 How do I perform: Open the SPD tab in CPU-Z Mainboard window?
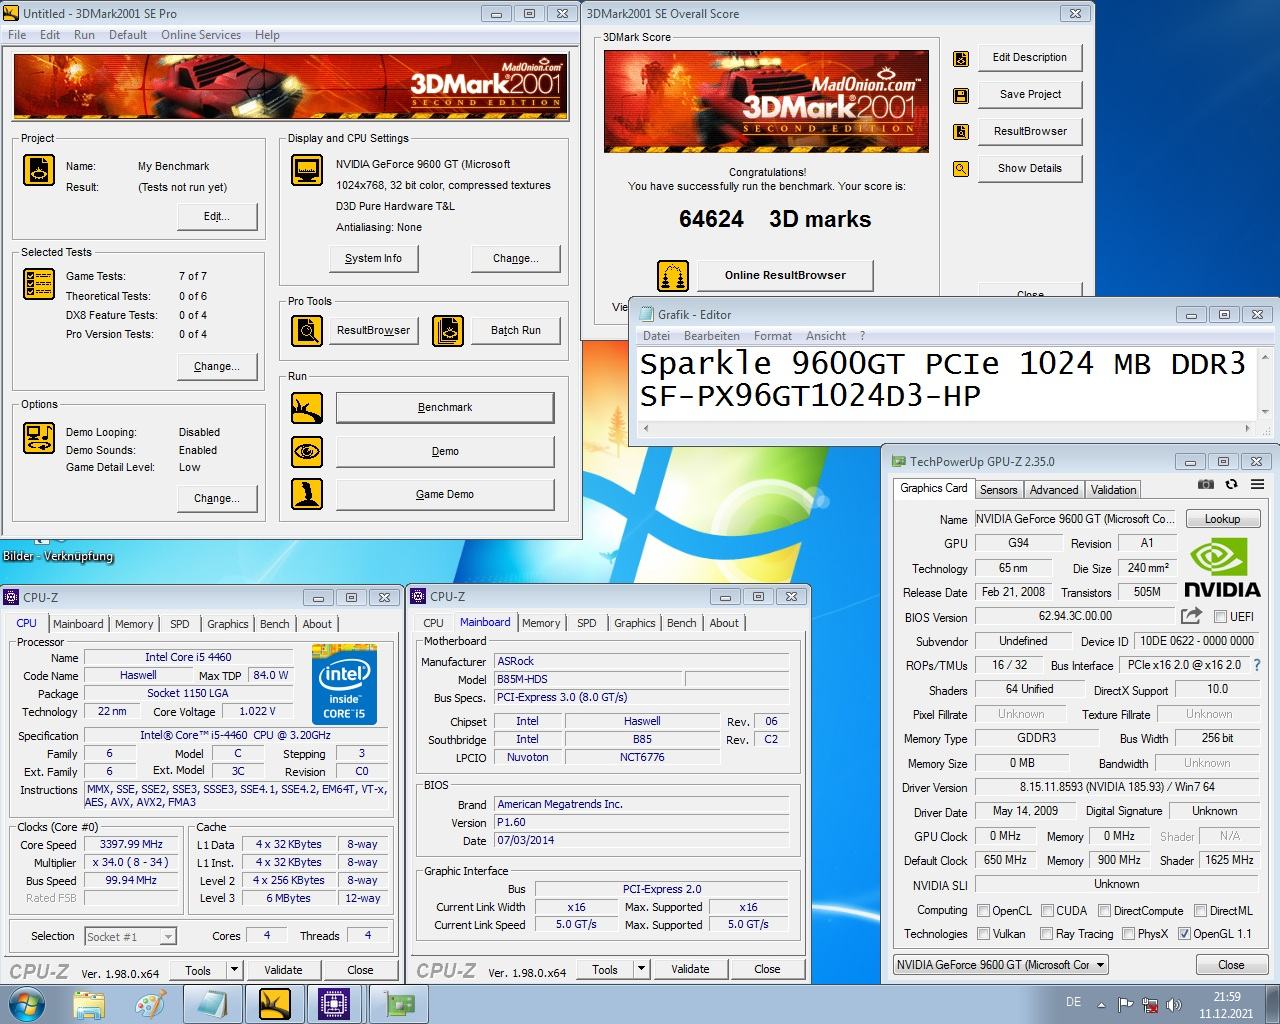587,623
